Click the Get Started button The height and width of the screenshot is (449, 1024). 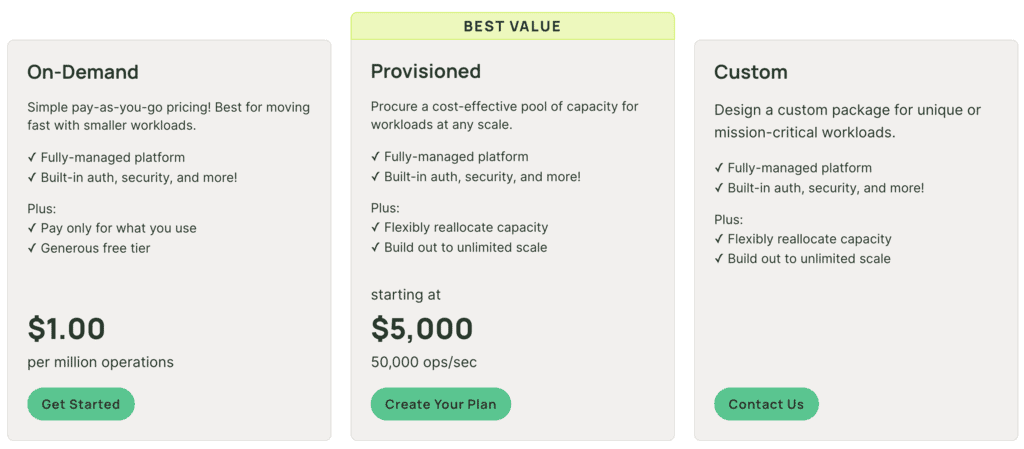(x=81, y=404)
